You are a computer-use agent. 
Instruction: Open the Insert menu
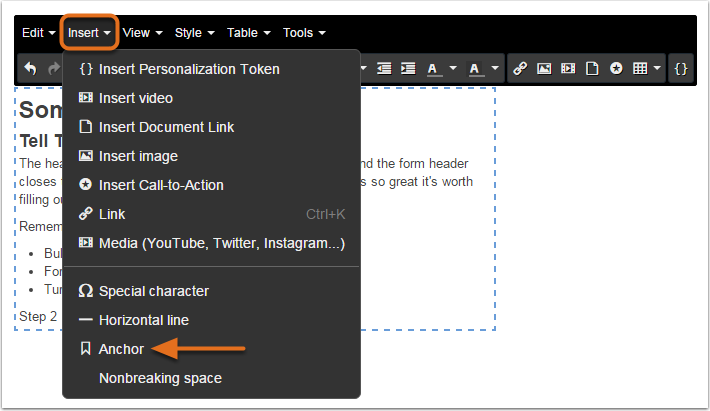(89, 33)
